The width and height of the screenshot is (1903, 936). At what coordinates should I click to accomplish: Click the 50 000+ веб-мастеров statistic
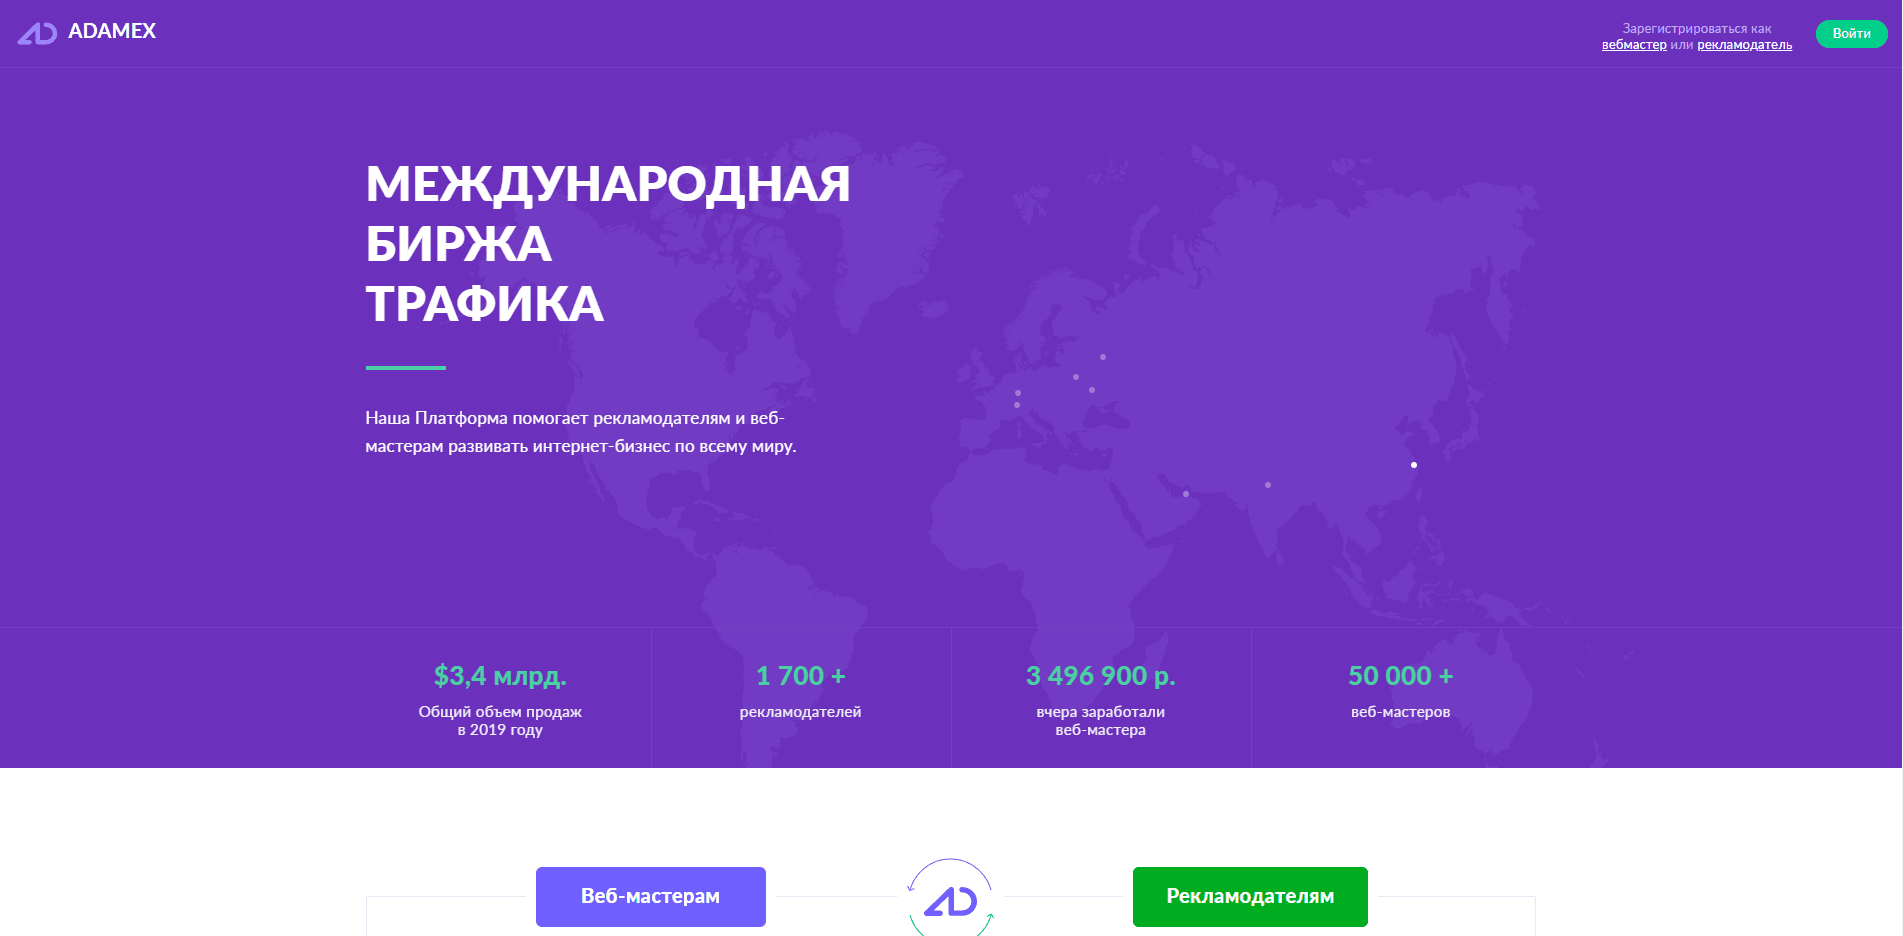(x=1400, y=675)
